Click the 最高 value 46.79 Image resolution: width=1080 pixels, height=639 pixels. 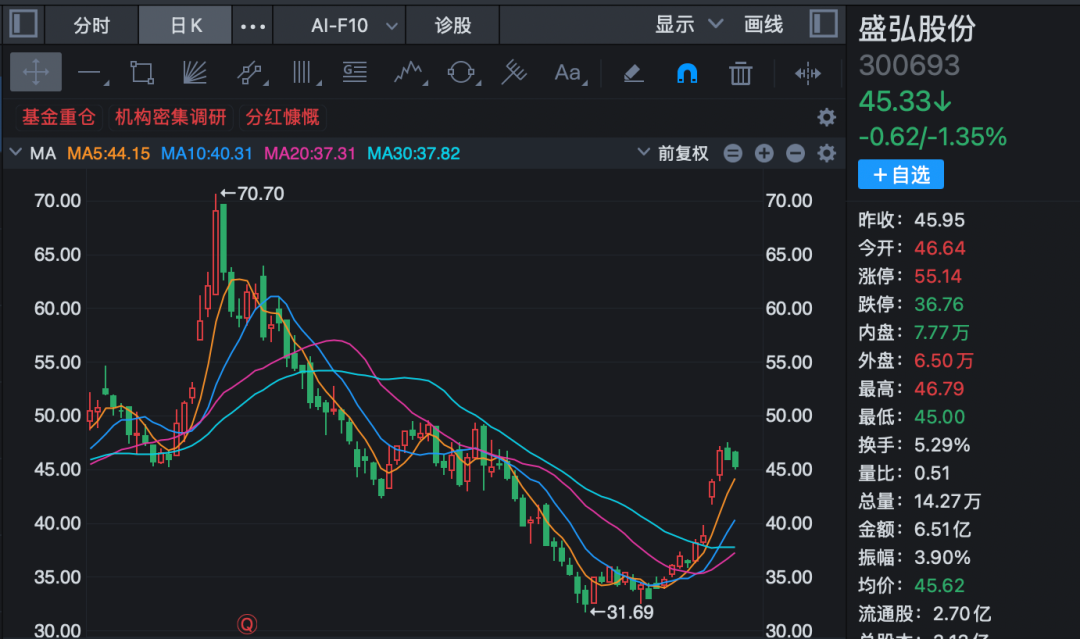pyautogui.click(x=939, y=389)
